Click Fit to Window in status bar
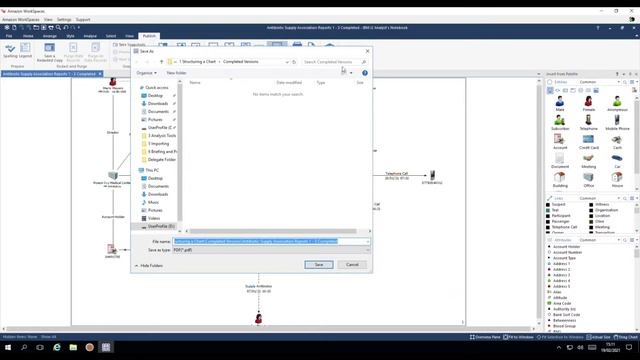 click(x=518, y=337)
